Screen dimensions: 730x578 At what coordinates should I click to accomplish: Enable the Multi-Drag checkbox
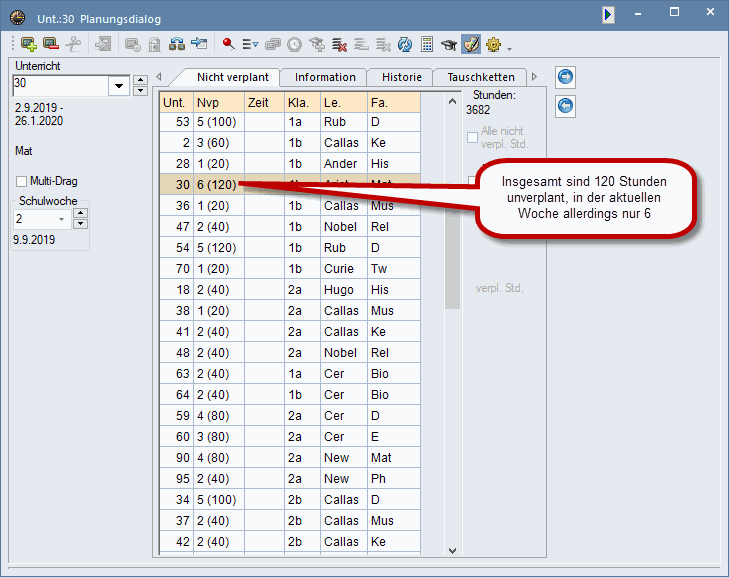(x=21, y=181)
